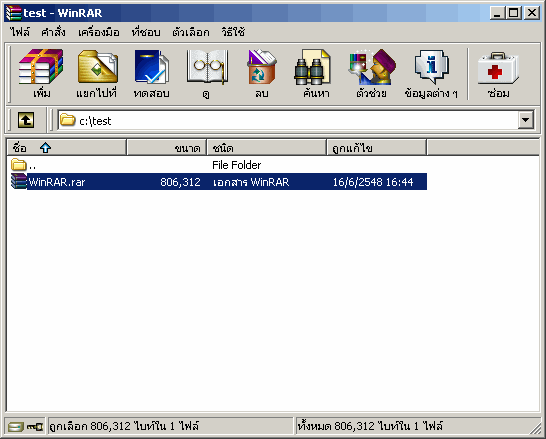The image size is (546, 439).
Task: Go up one folder level button
Action: [26, 120]
